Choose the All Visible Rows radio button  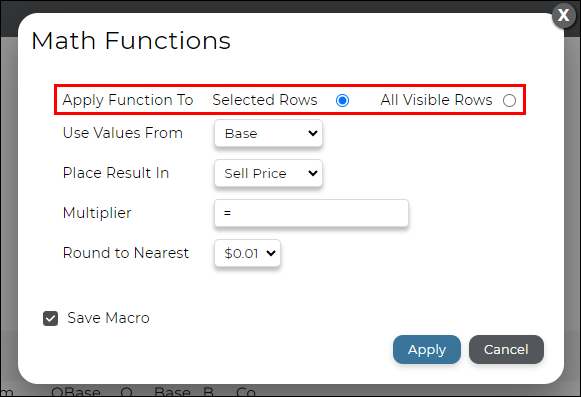(x=509, y=100)
